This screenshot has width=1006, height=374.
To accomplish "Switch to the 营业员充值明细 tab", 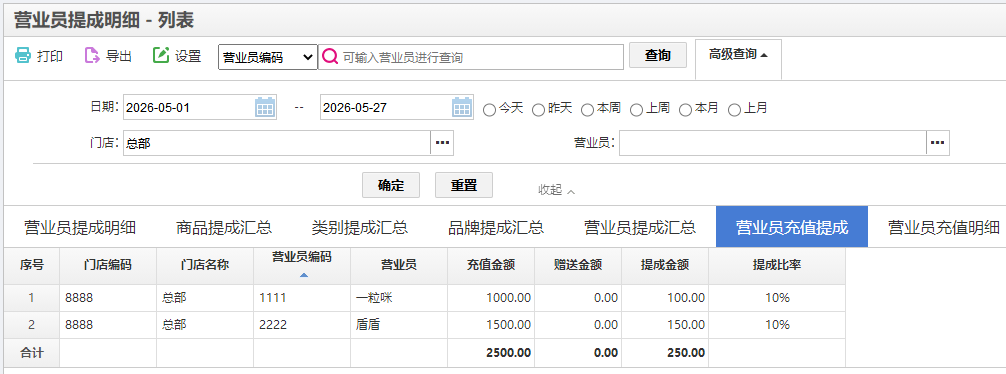I will point(944,227).
